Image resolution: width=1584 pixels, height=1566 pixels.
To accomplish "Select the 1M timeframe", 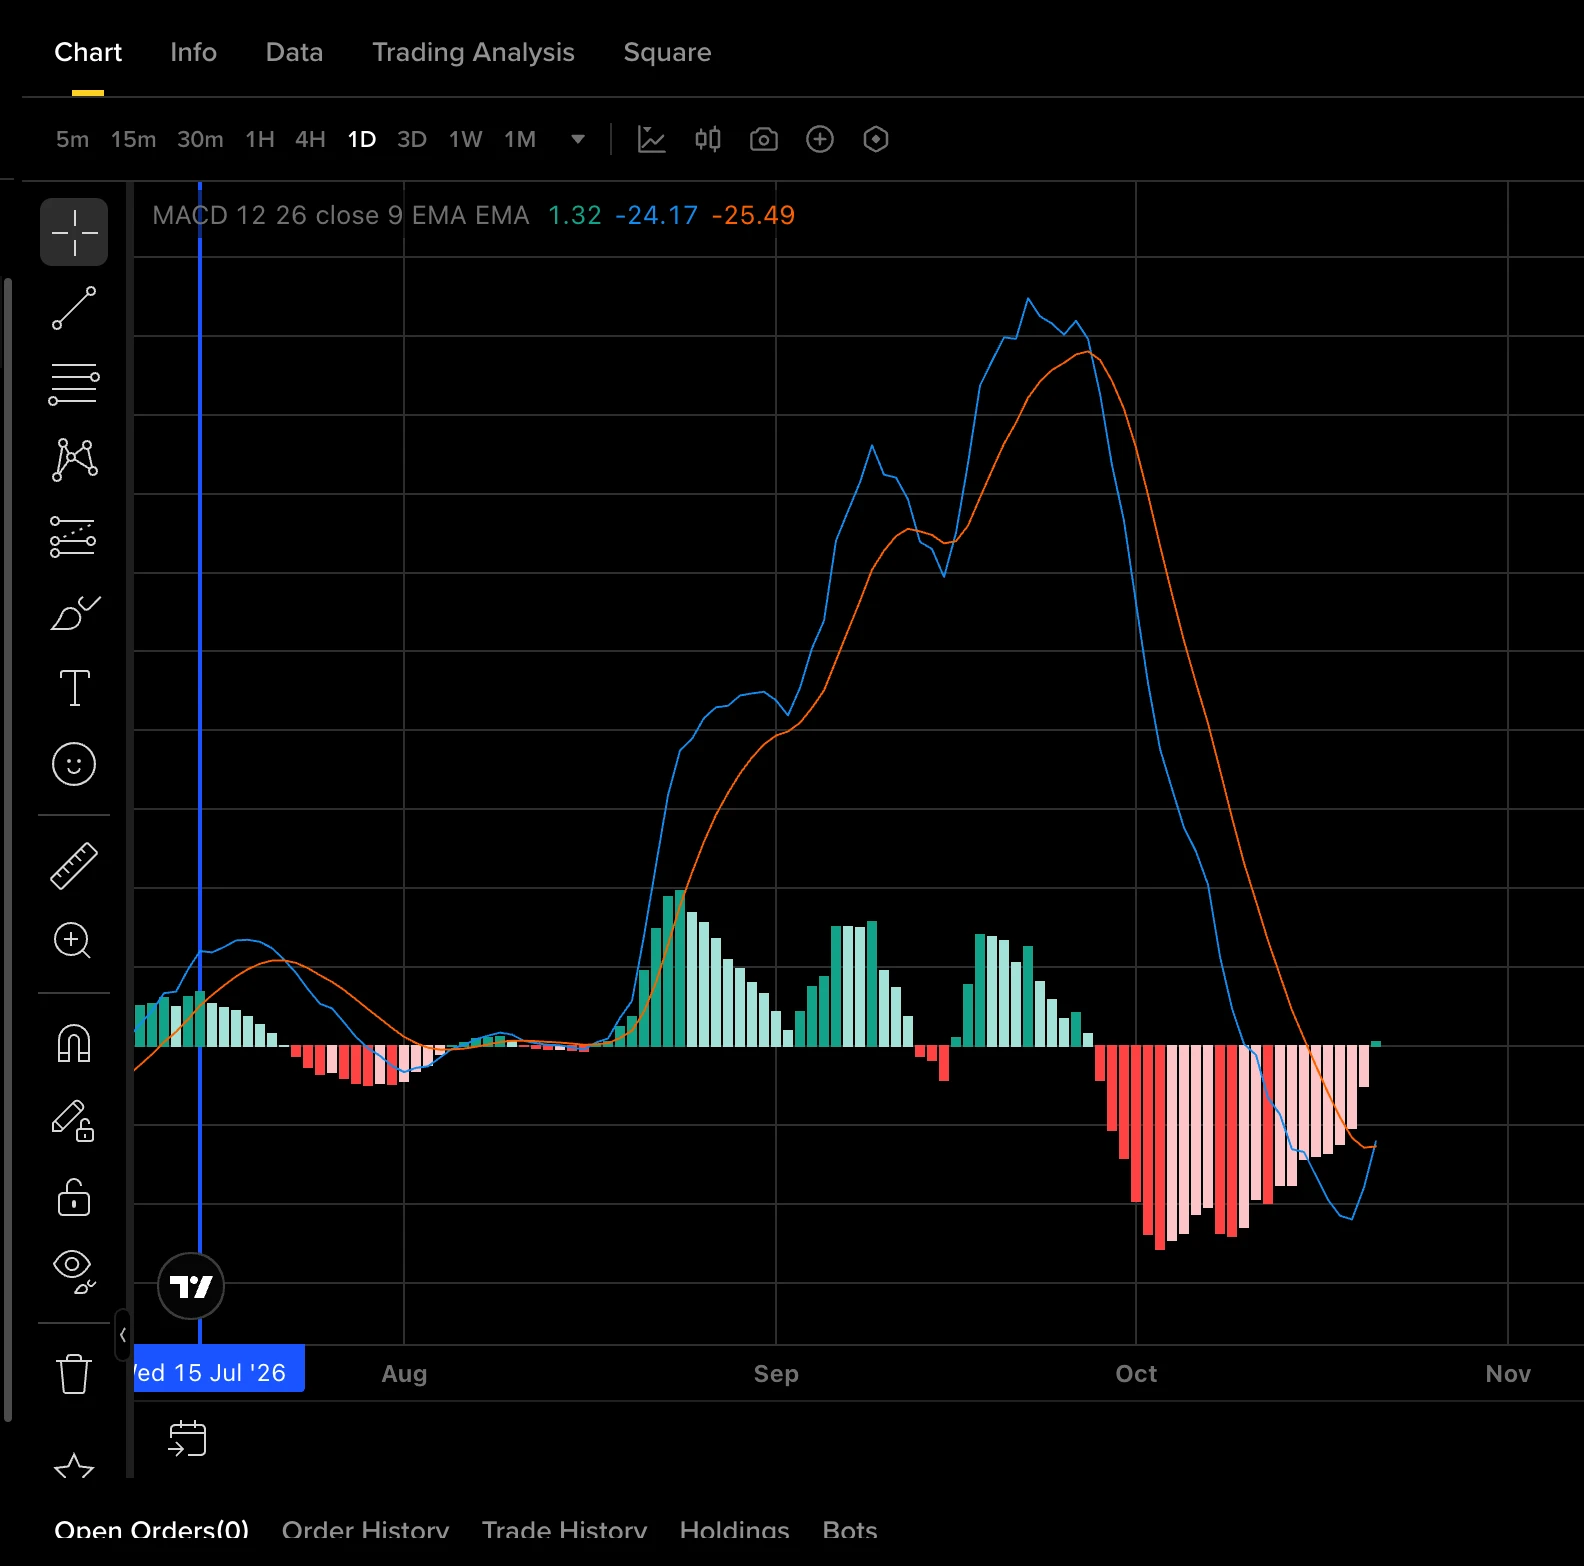I will pyautogui.click(x=520, y=139).
